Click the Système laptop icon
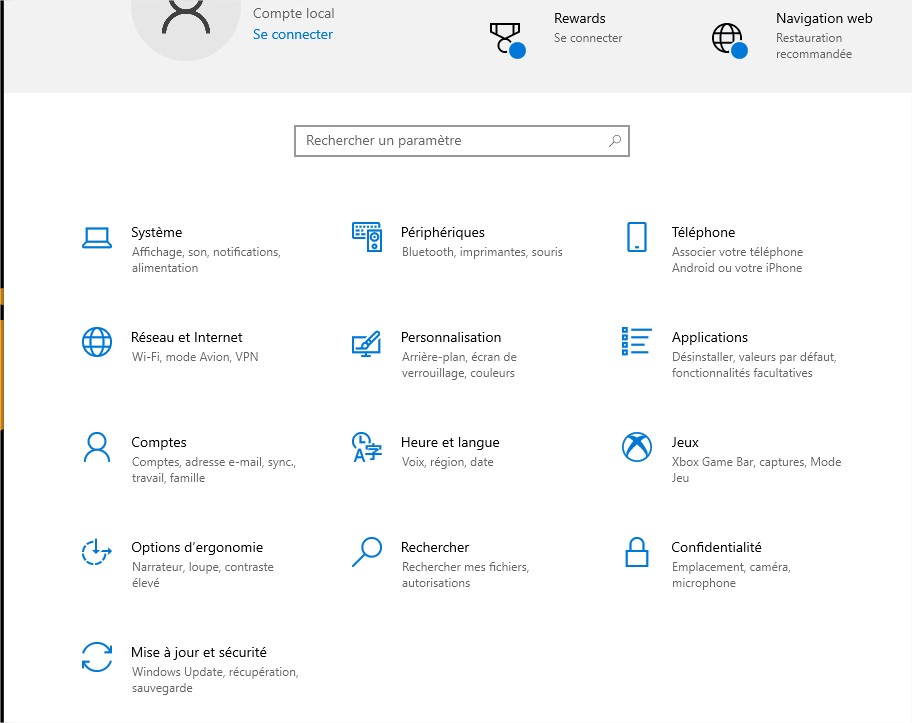The height and width of the screenshot is (723, 912). [97, 237]
